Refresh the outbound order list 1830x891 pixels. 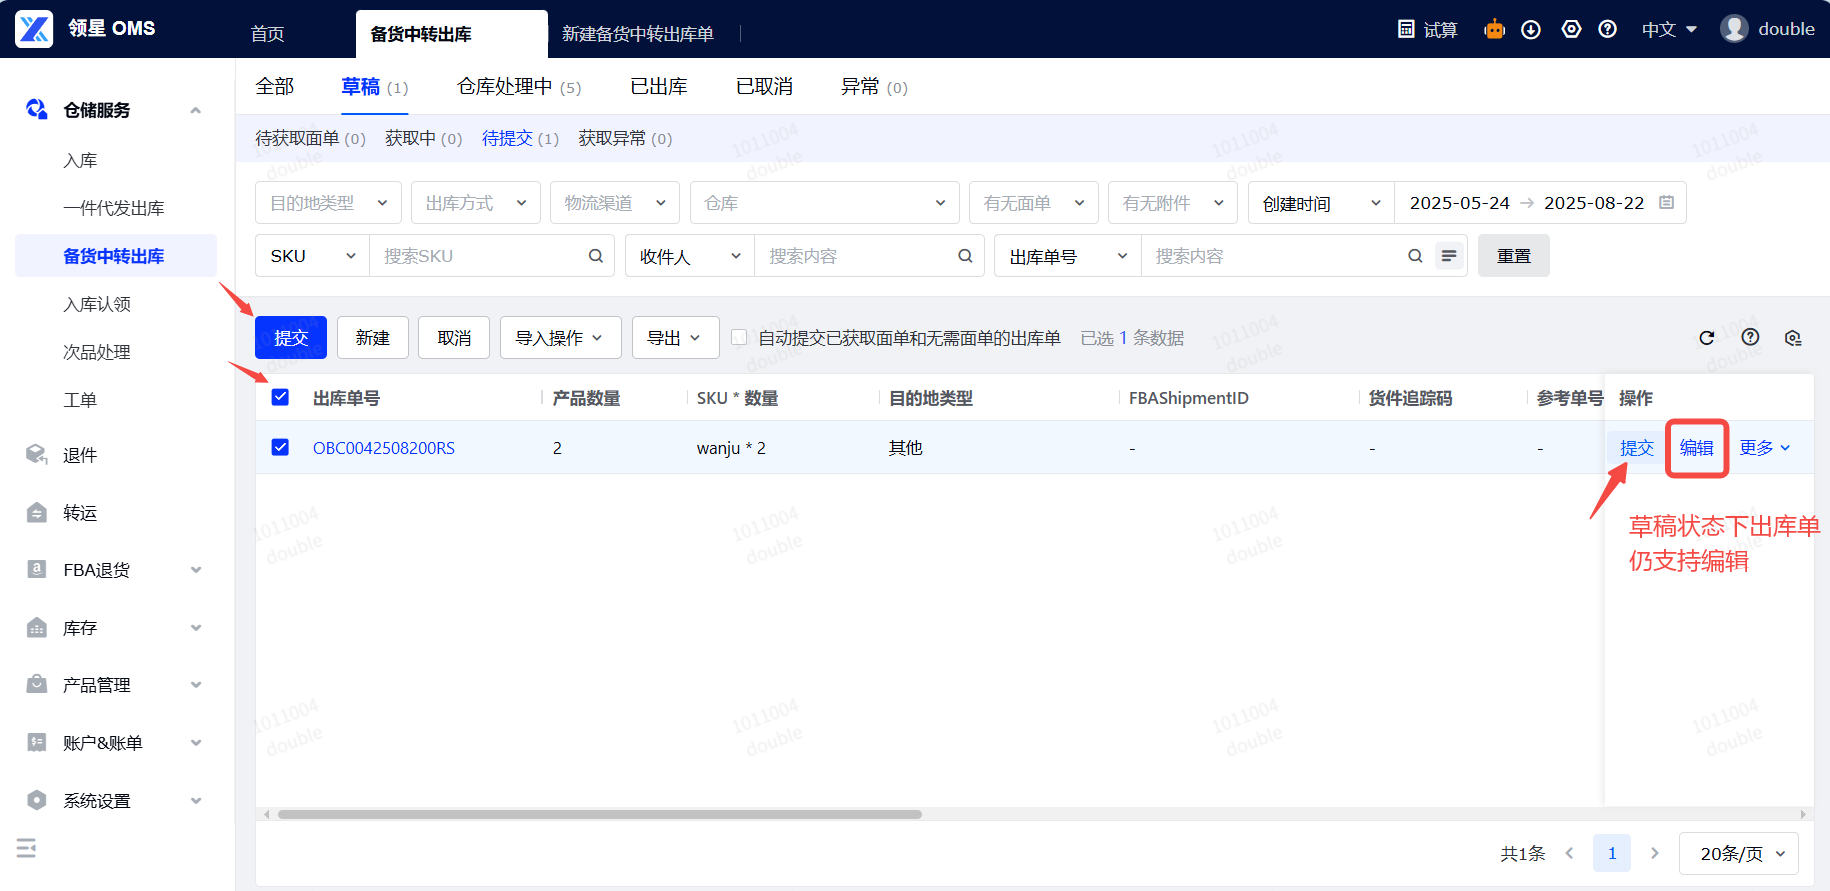pos(1707,338)
